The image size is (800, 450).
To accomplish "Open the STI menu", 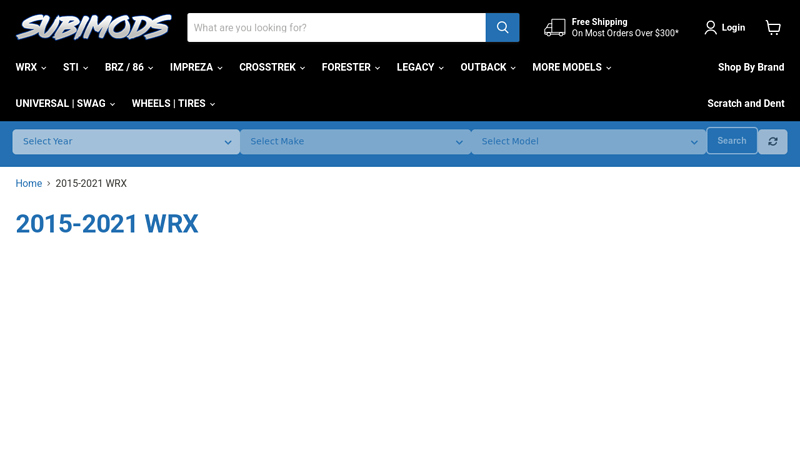I will pyautogui.click(x=76, y=67).
